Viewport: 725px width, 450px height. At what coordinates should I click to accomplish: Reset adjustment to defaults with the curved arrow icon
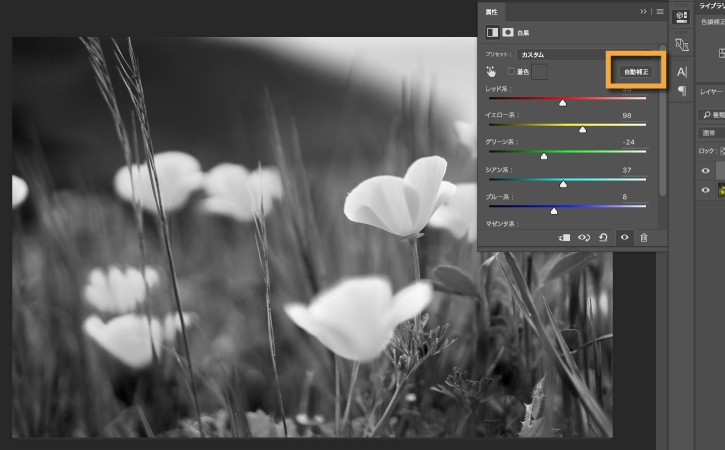coord(603,238)
